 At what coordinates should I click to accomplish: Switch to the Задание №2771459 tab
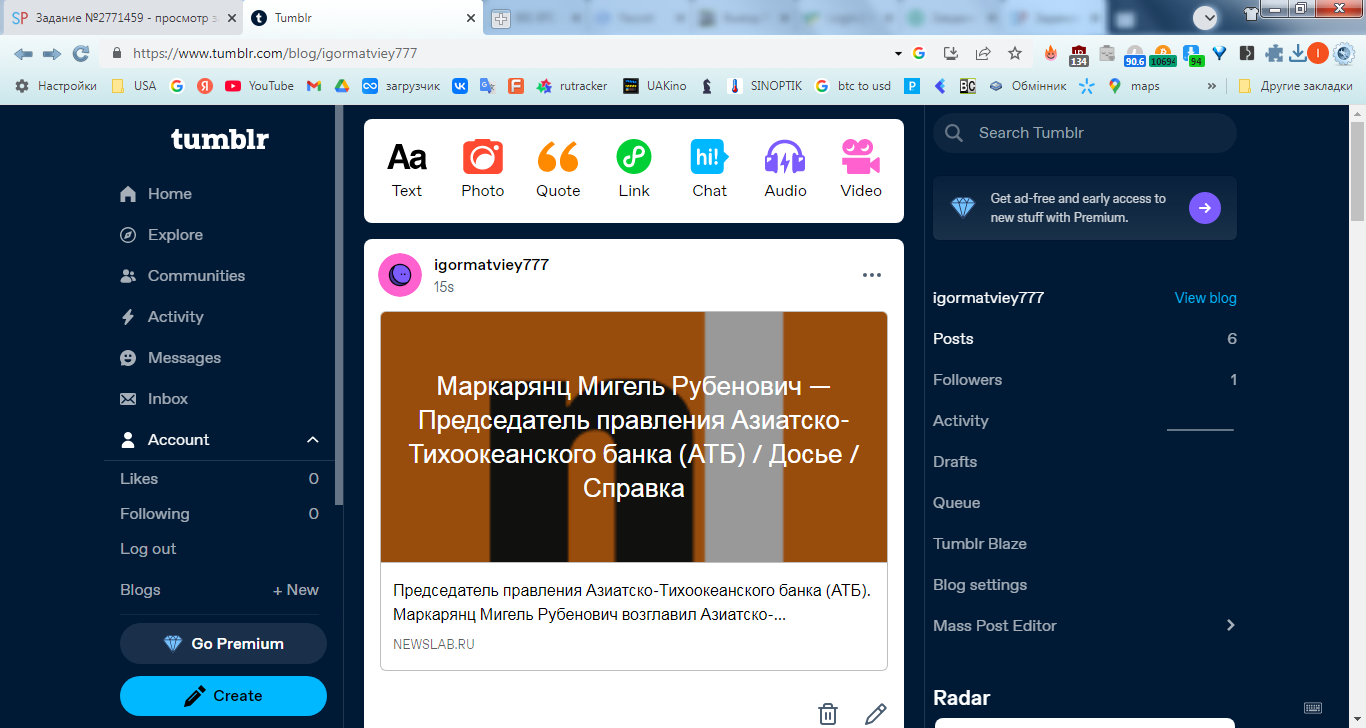124,18
